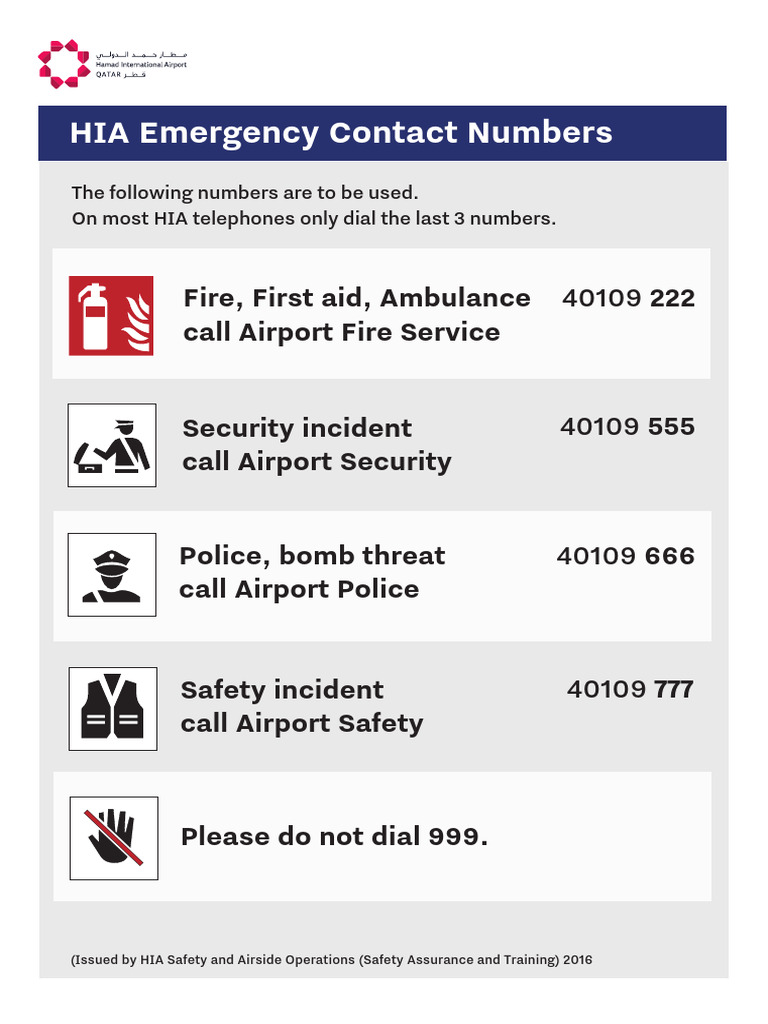The height and width of the screenshot is (1024, 768).
Task: Click the dial last 3 numbers instruction
Action: click(313, 218)
